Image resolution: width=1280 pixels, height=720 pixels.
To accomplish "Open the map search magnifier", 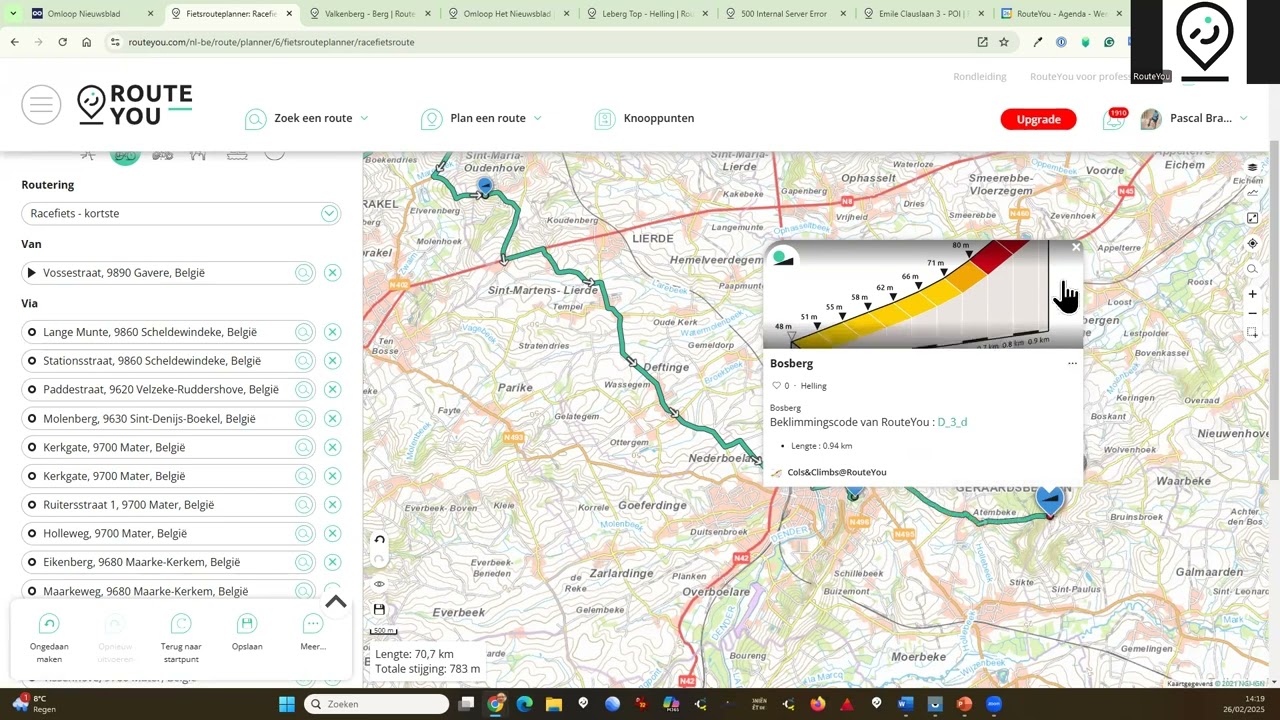I will point(1252,269).
